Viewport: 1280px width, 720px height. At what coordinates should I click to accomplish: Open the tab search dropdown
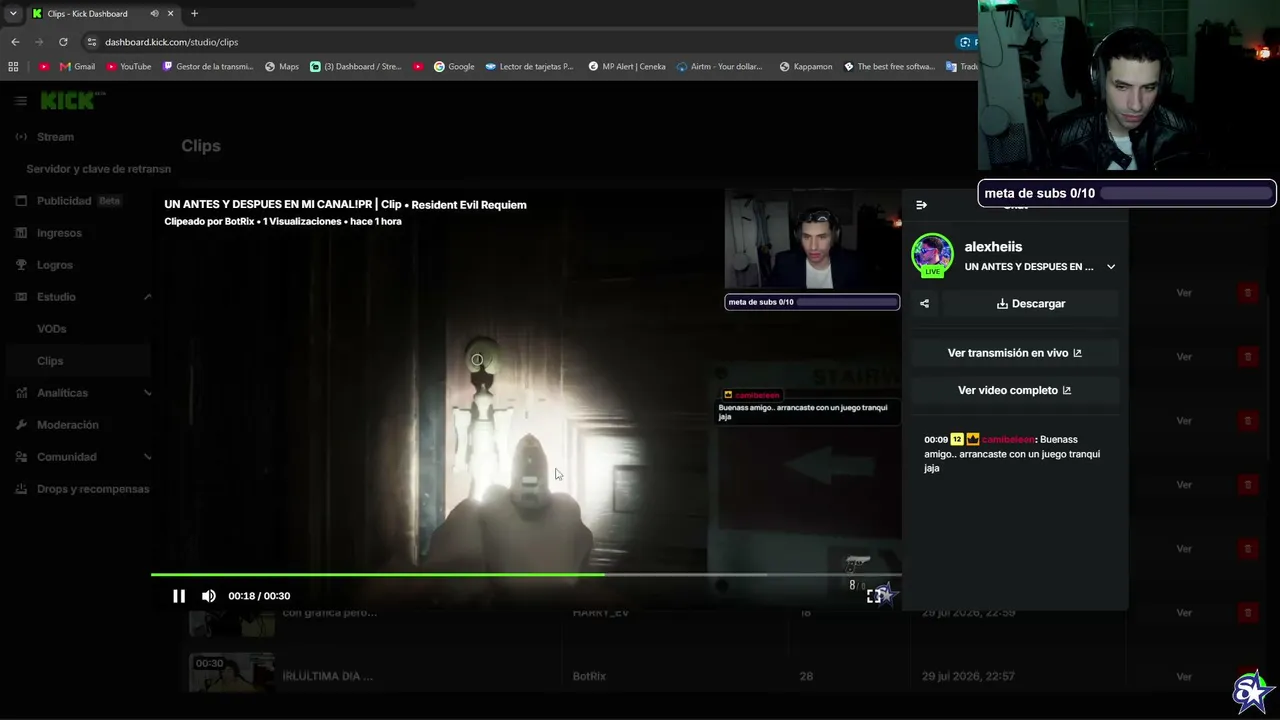[x=13, y=14]
